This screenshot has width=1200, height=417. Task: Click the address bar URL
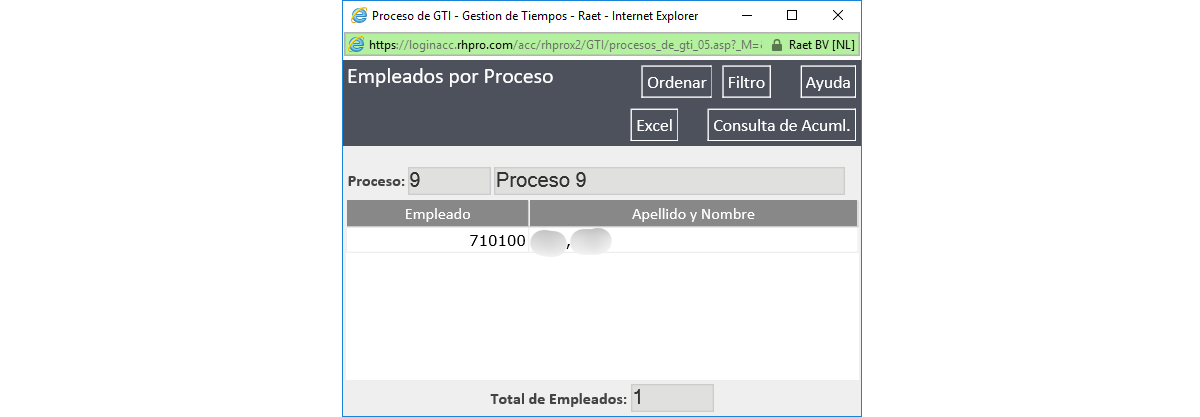[x=565, y=45]
